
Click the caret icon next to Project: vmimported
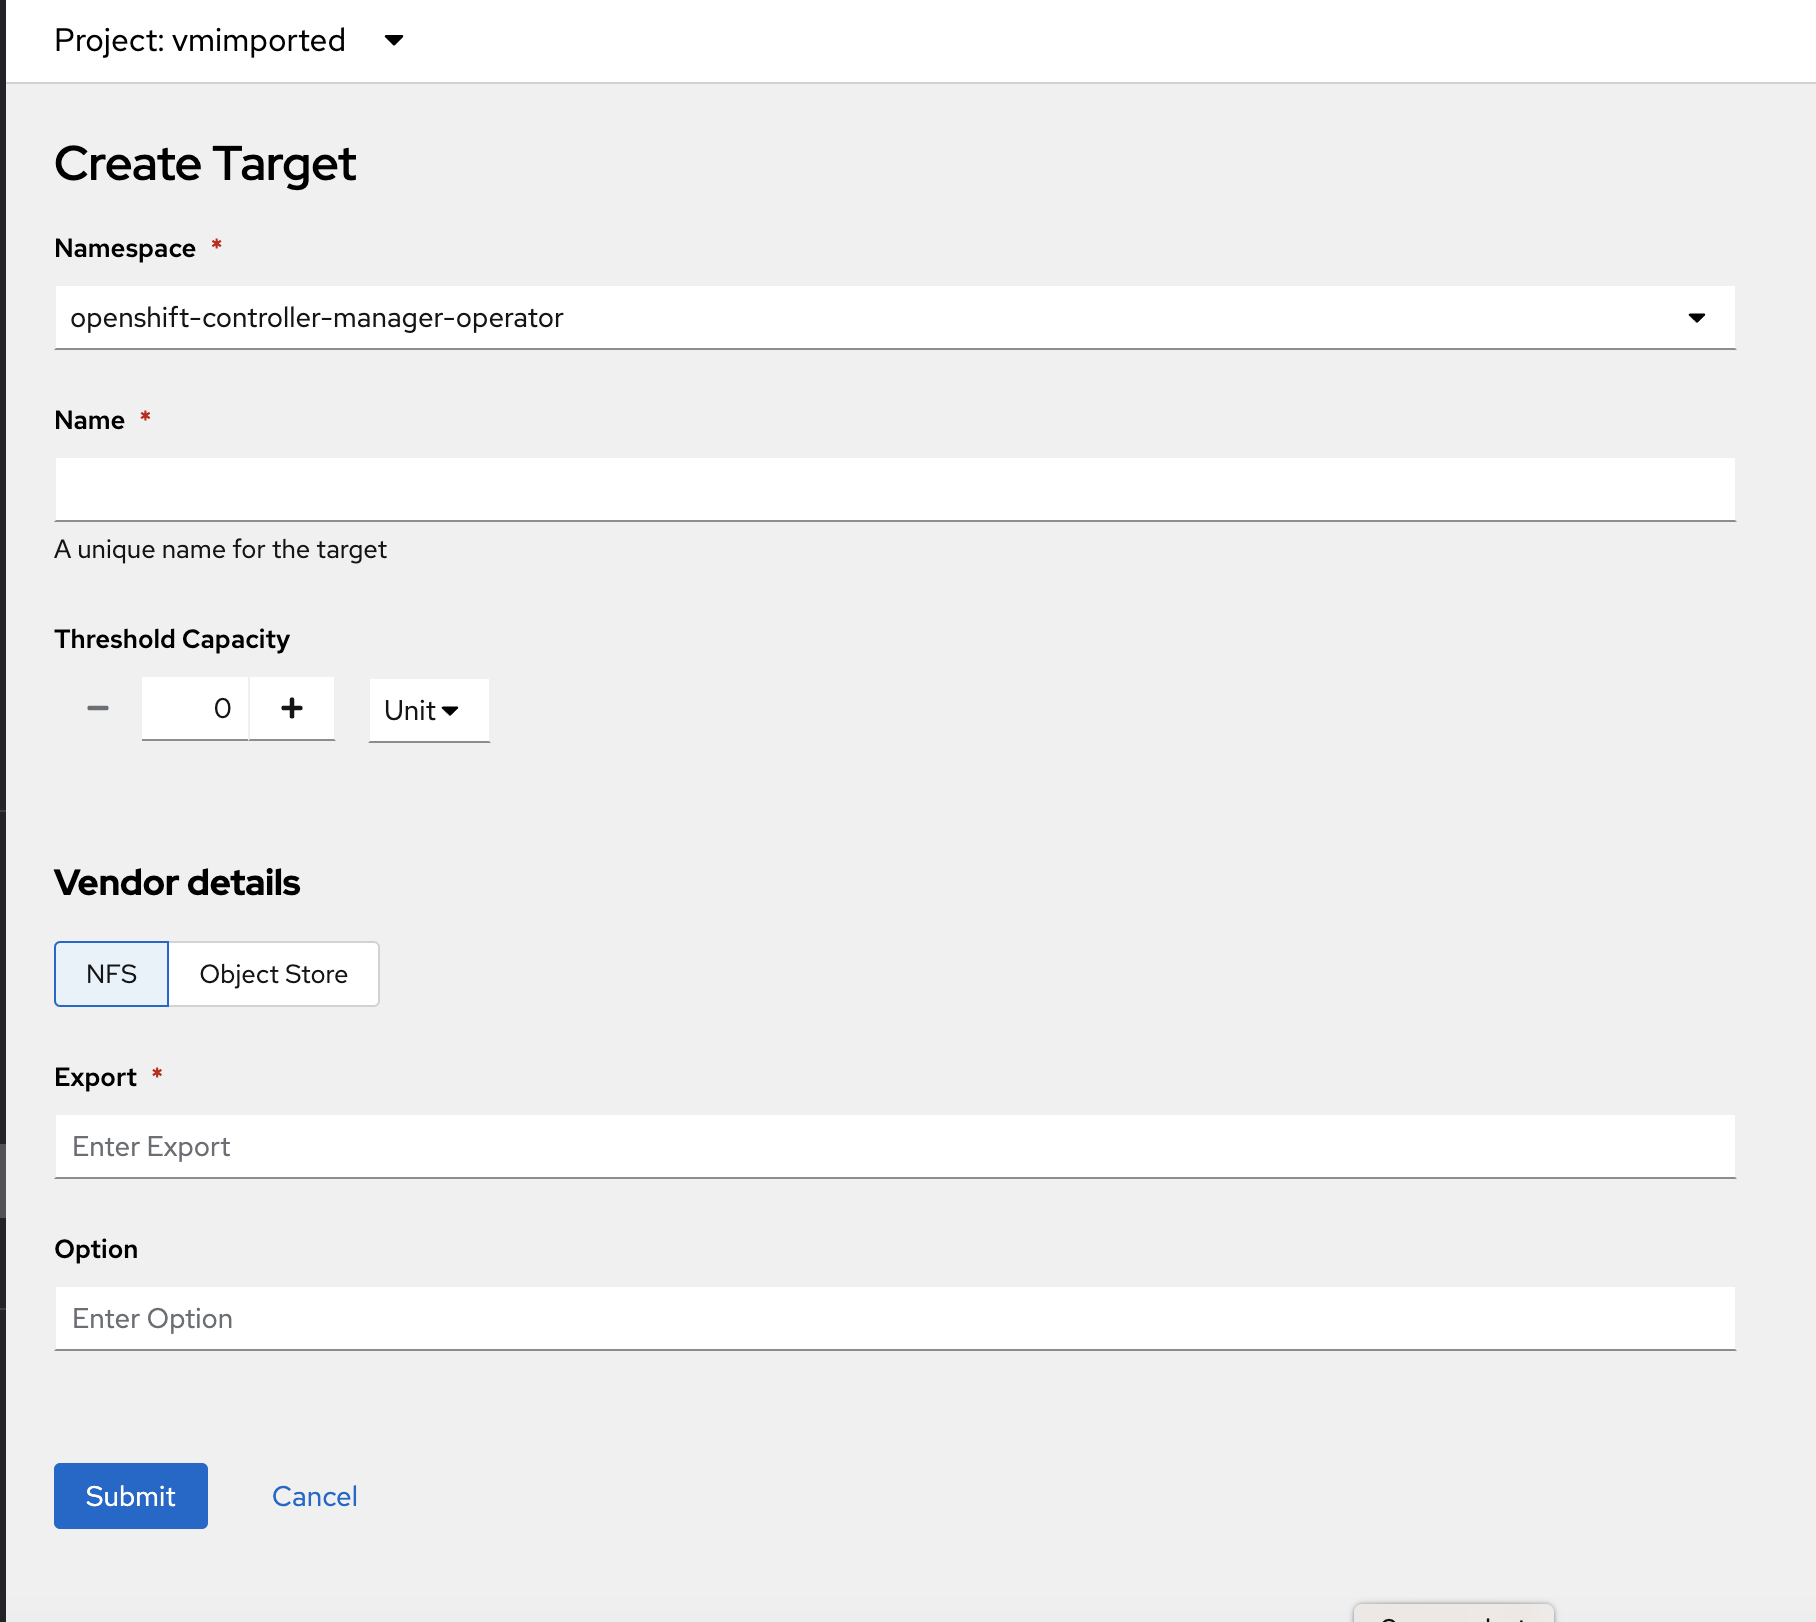point(394,41)
